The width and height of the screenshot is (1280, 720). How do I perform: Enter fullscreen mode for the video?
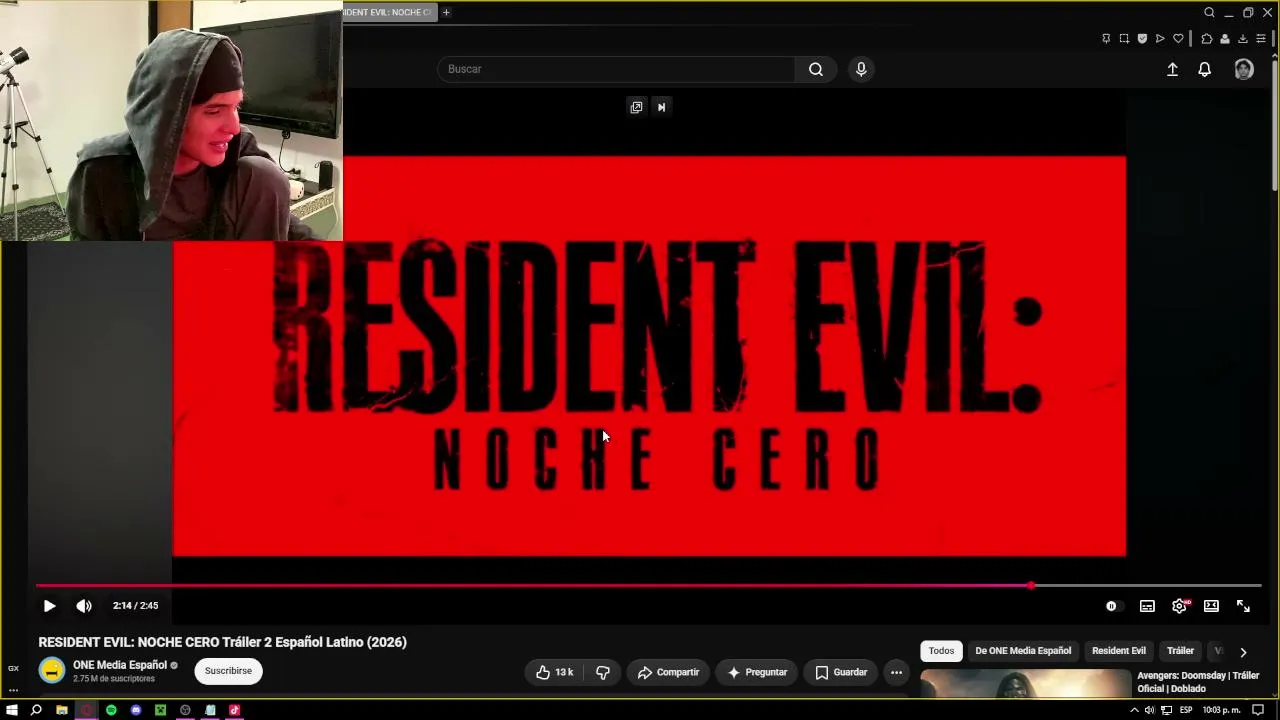(x=1243, y=606)
